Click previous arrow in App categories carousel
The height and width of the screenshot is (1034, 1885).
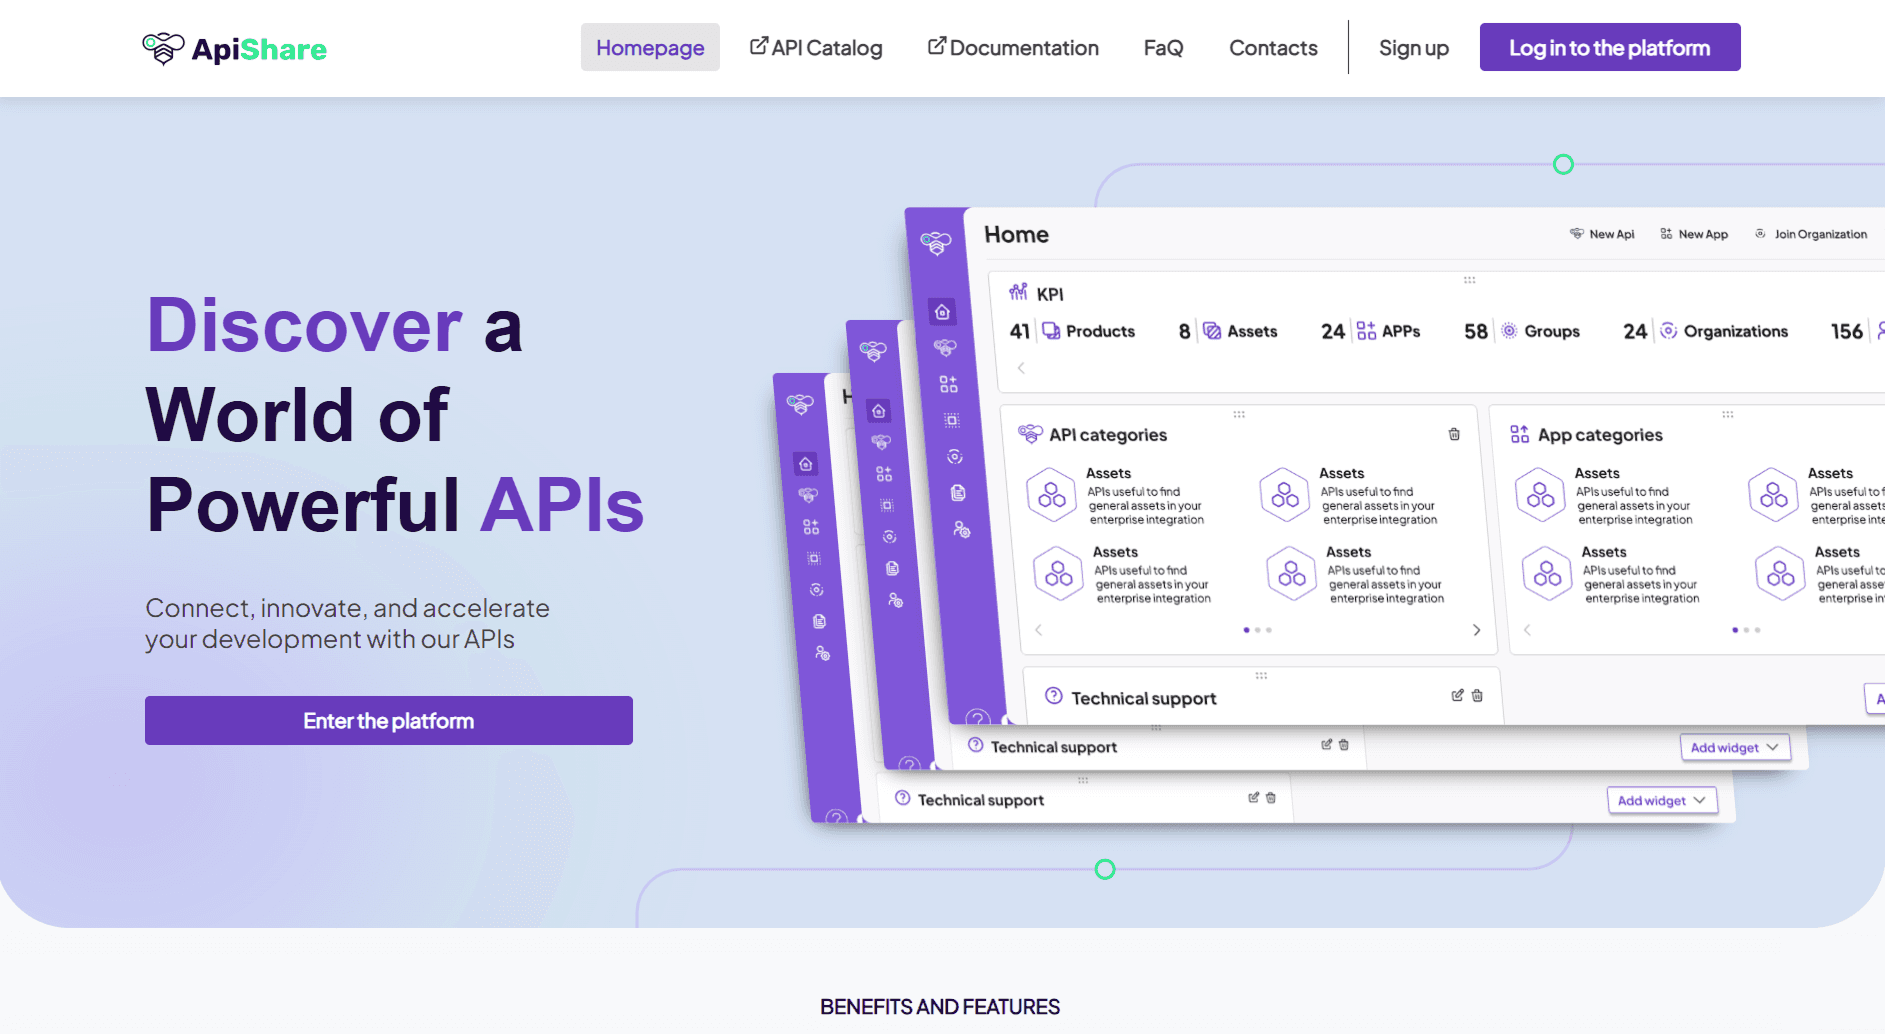point(1527,630)
